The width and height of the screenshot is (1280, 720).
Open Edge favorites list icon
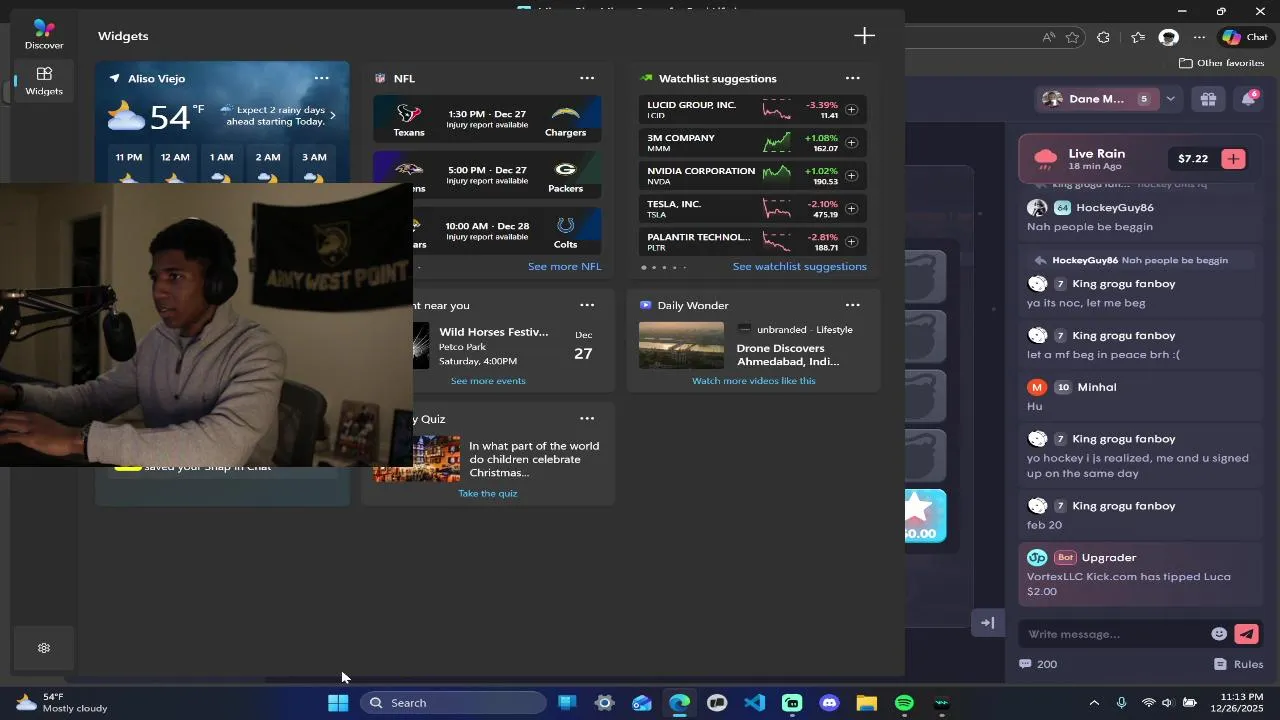[x=1138, y=37]
